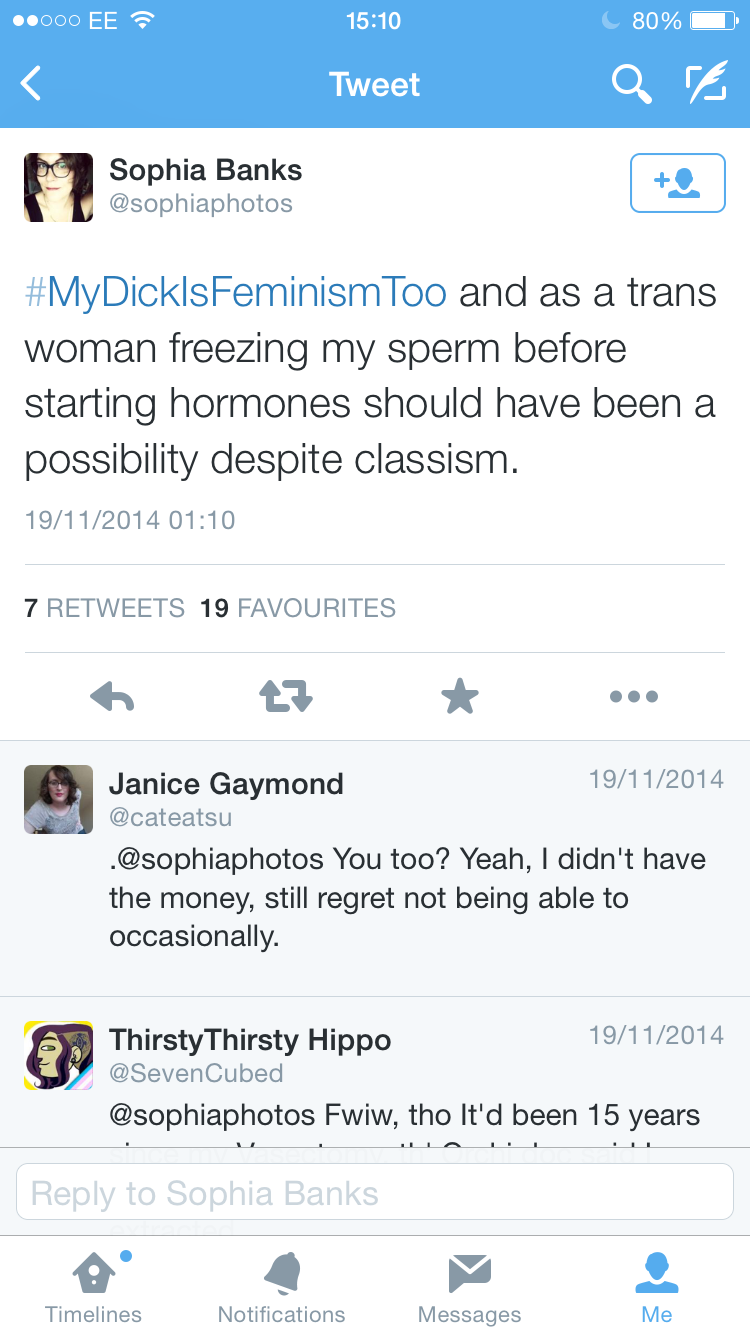Tap the Reply to Sophia Banks field

click(375, 1193)
